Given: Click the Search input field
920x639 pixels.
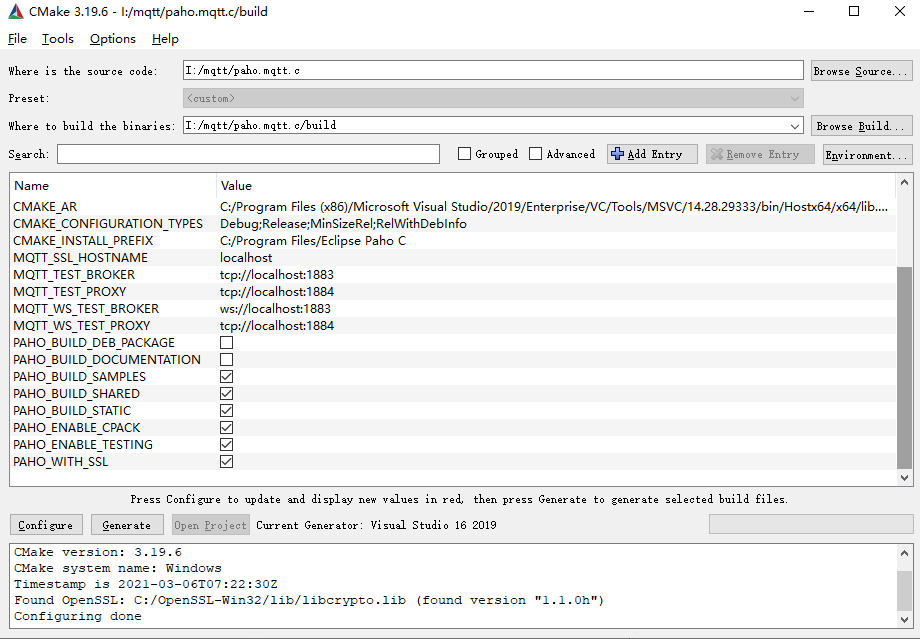Looking at the screenshot, I should click(248, 154).
